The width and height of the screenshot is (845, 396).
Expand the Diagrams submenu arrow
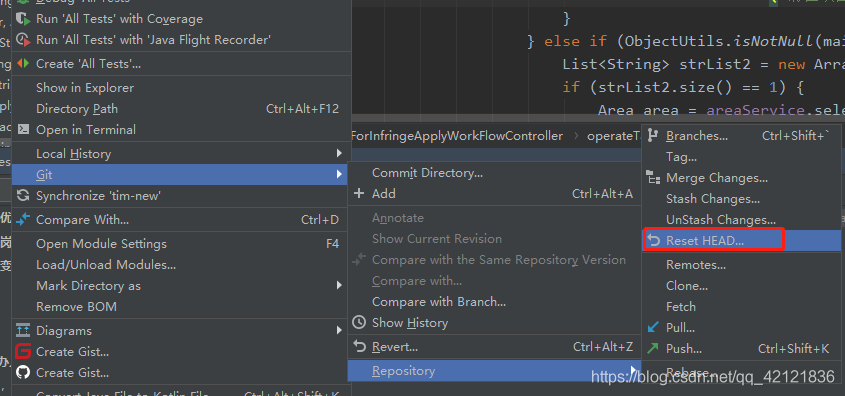(x=340, y=330)
